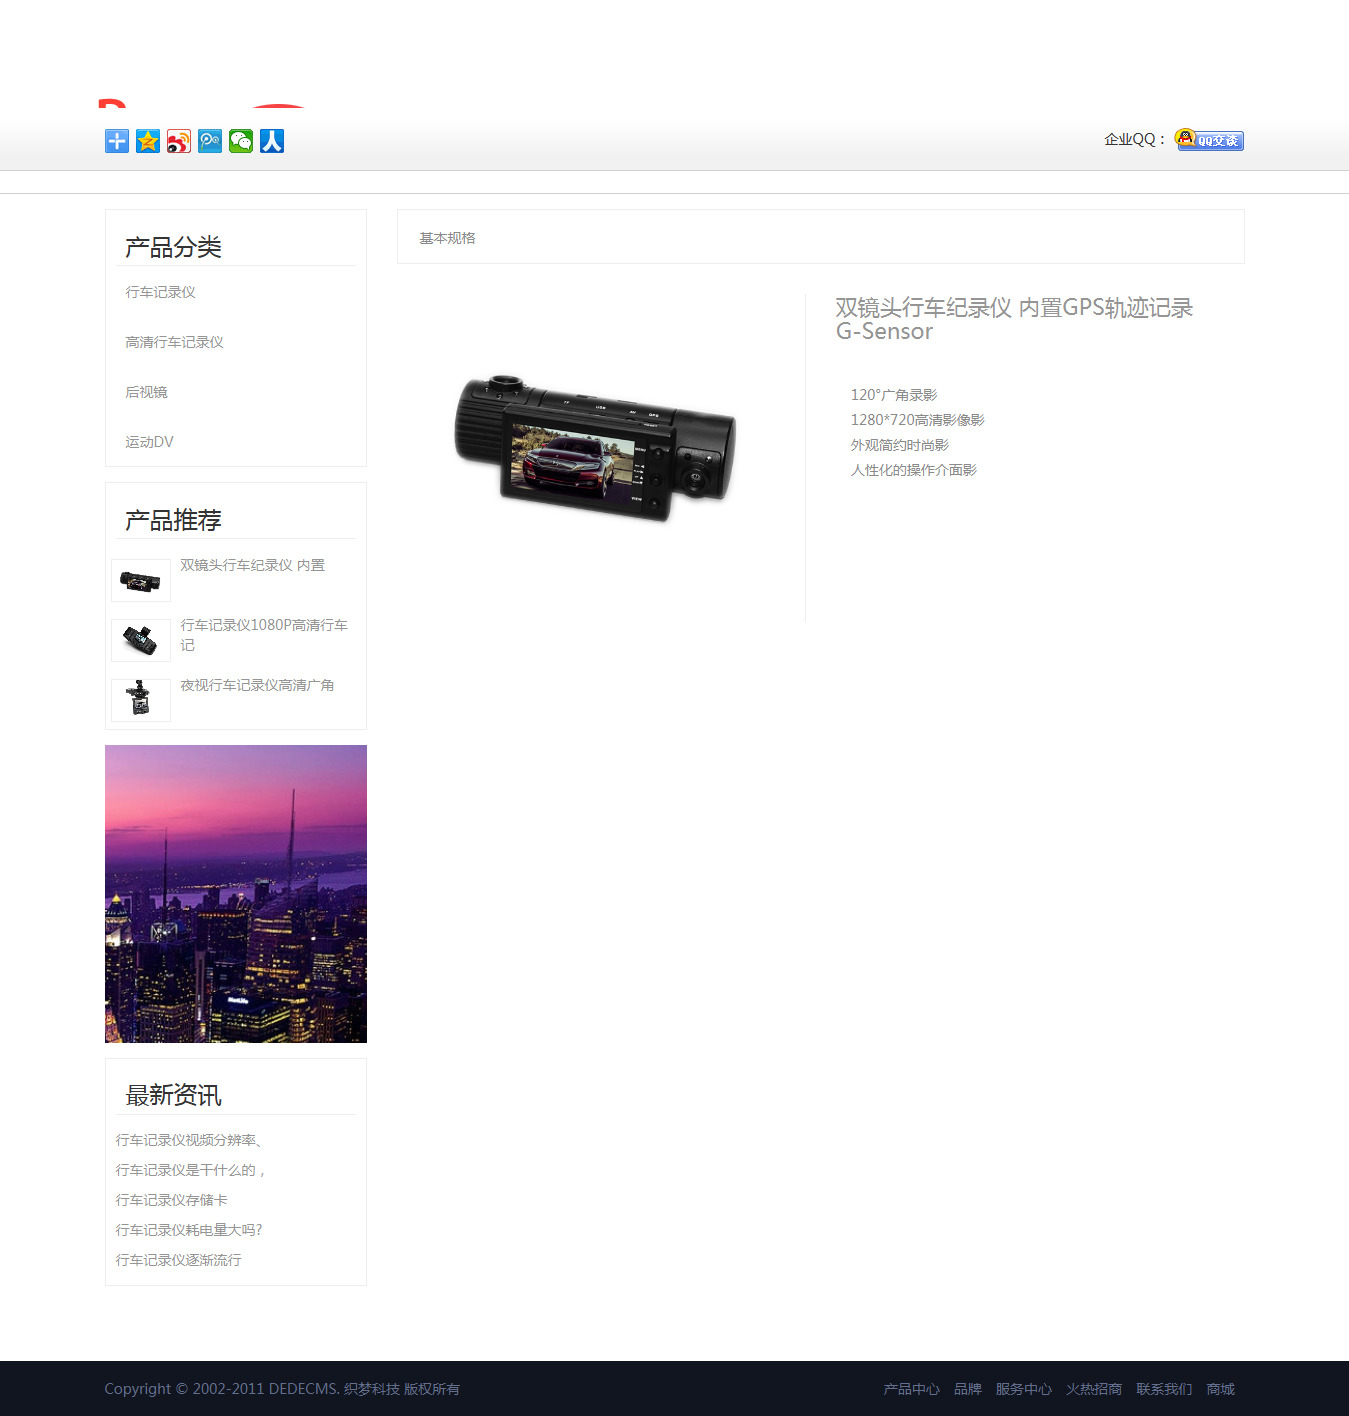
Task: Click the 商城 footer link
Action: click(x=1220, y=1389)
